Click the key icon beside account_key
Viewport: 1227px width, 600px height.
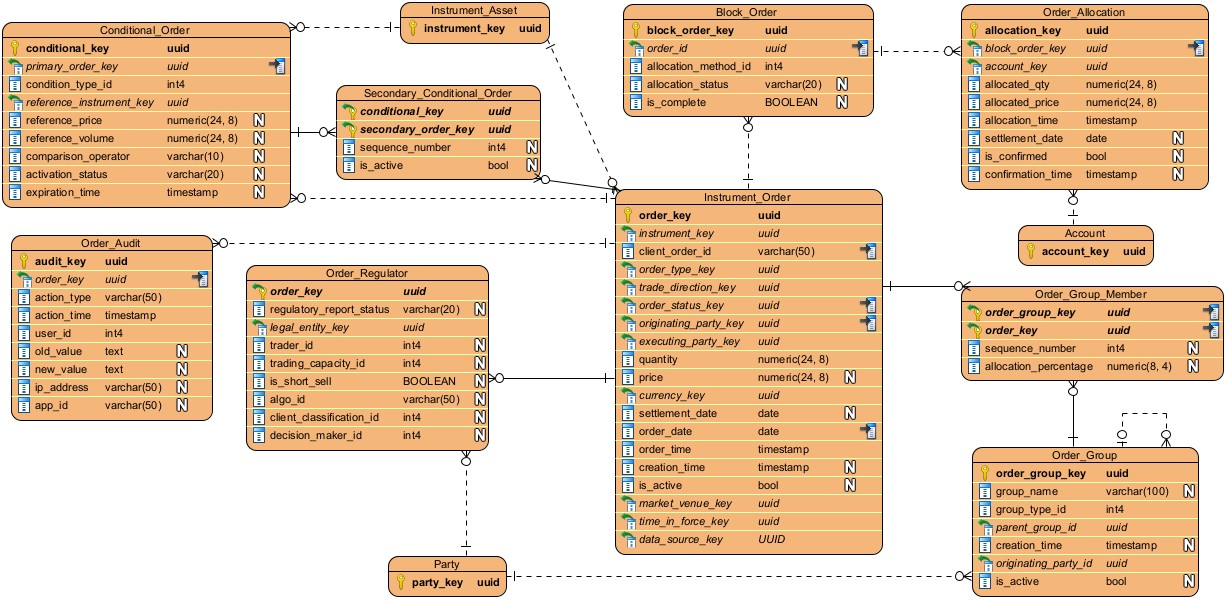tap(1030, 252)
